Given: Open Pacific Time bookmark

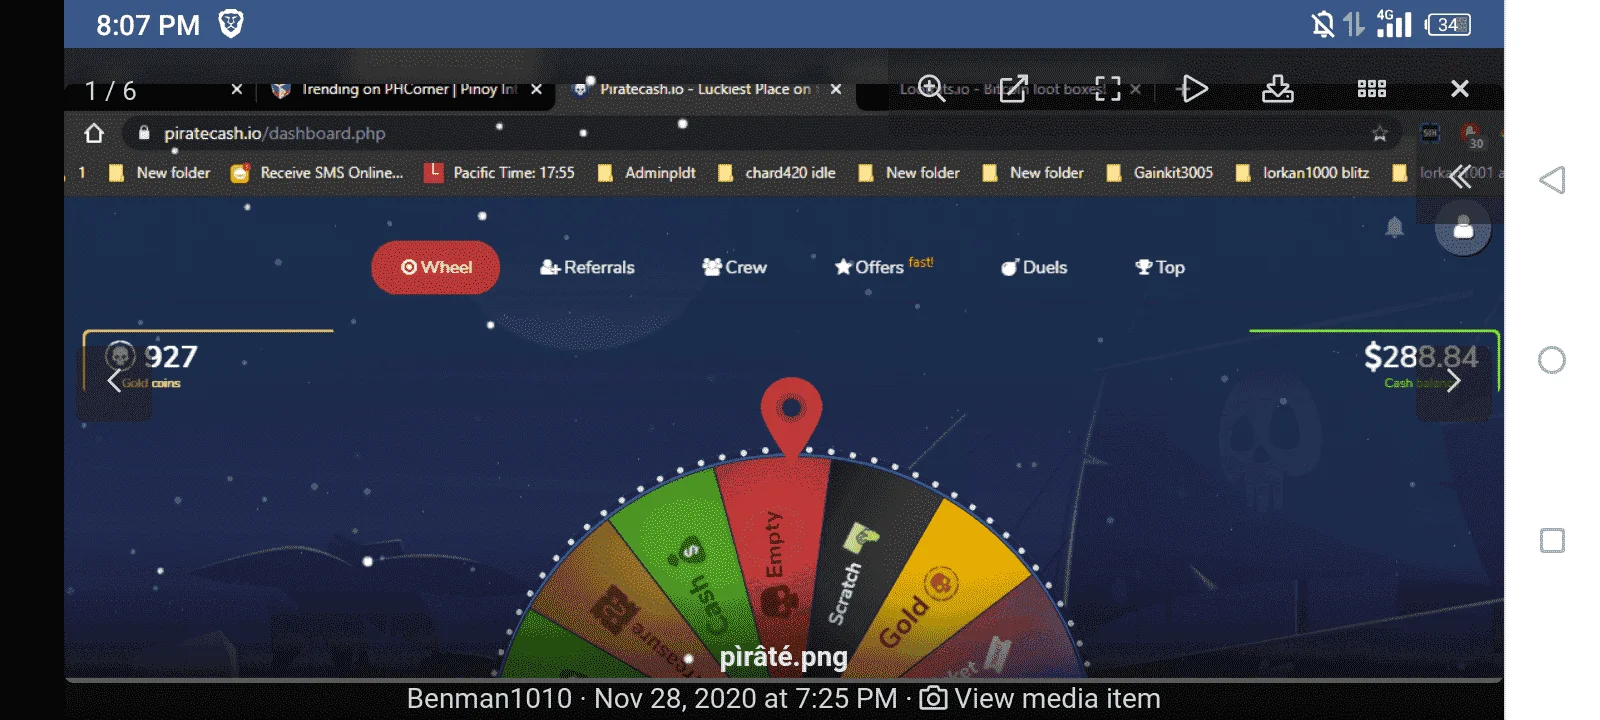Looking at the screenshot, I should point(500,173).
